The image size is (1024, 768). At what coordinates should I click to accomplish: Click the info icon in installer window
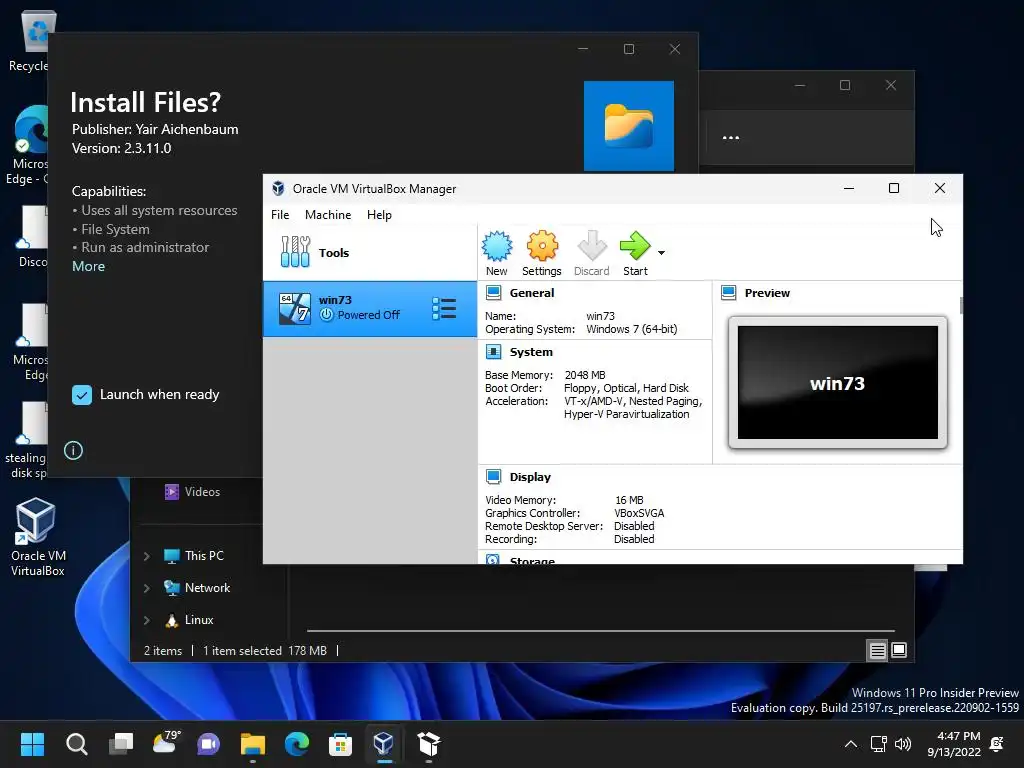(x=73, y=450)
